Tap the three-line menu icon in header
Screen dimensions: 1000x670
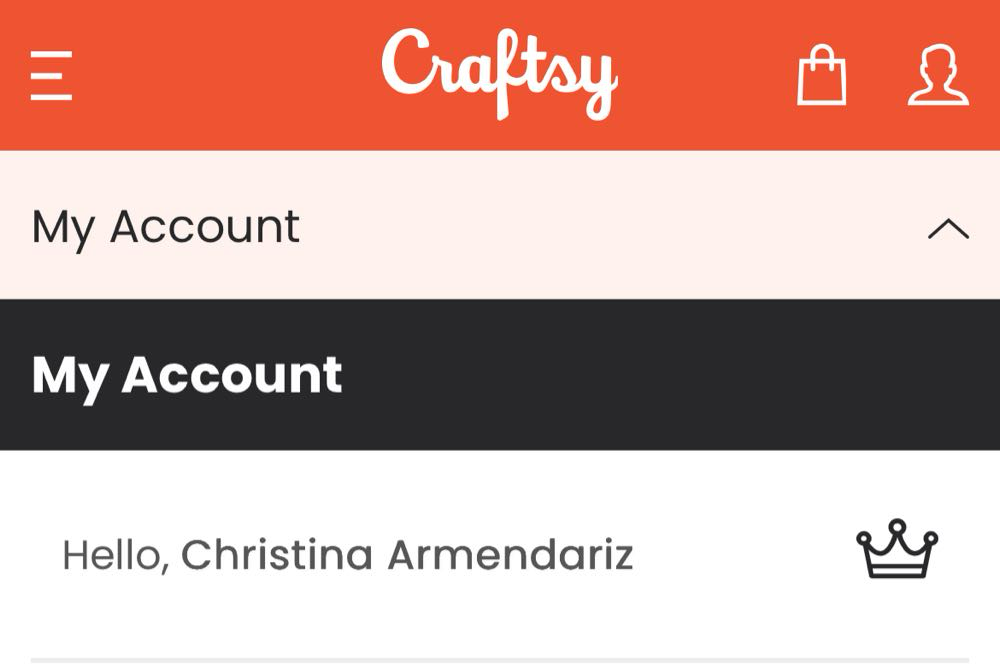click(51, 76)
